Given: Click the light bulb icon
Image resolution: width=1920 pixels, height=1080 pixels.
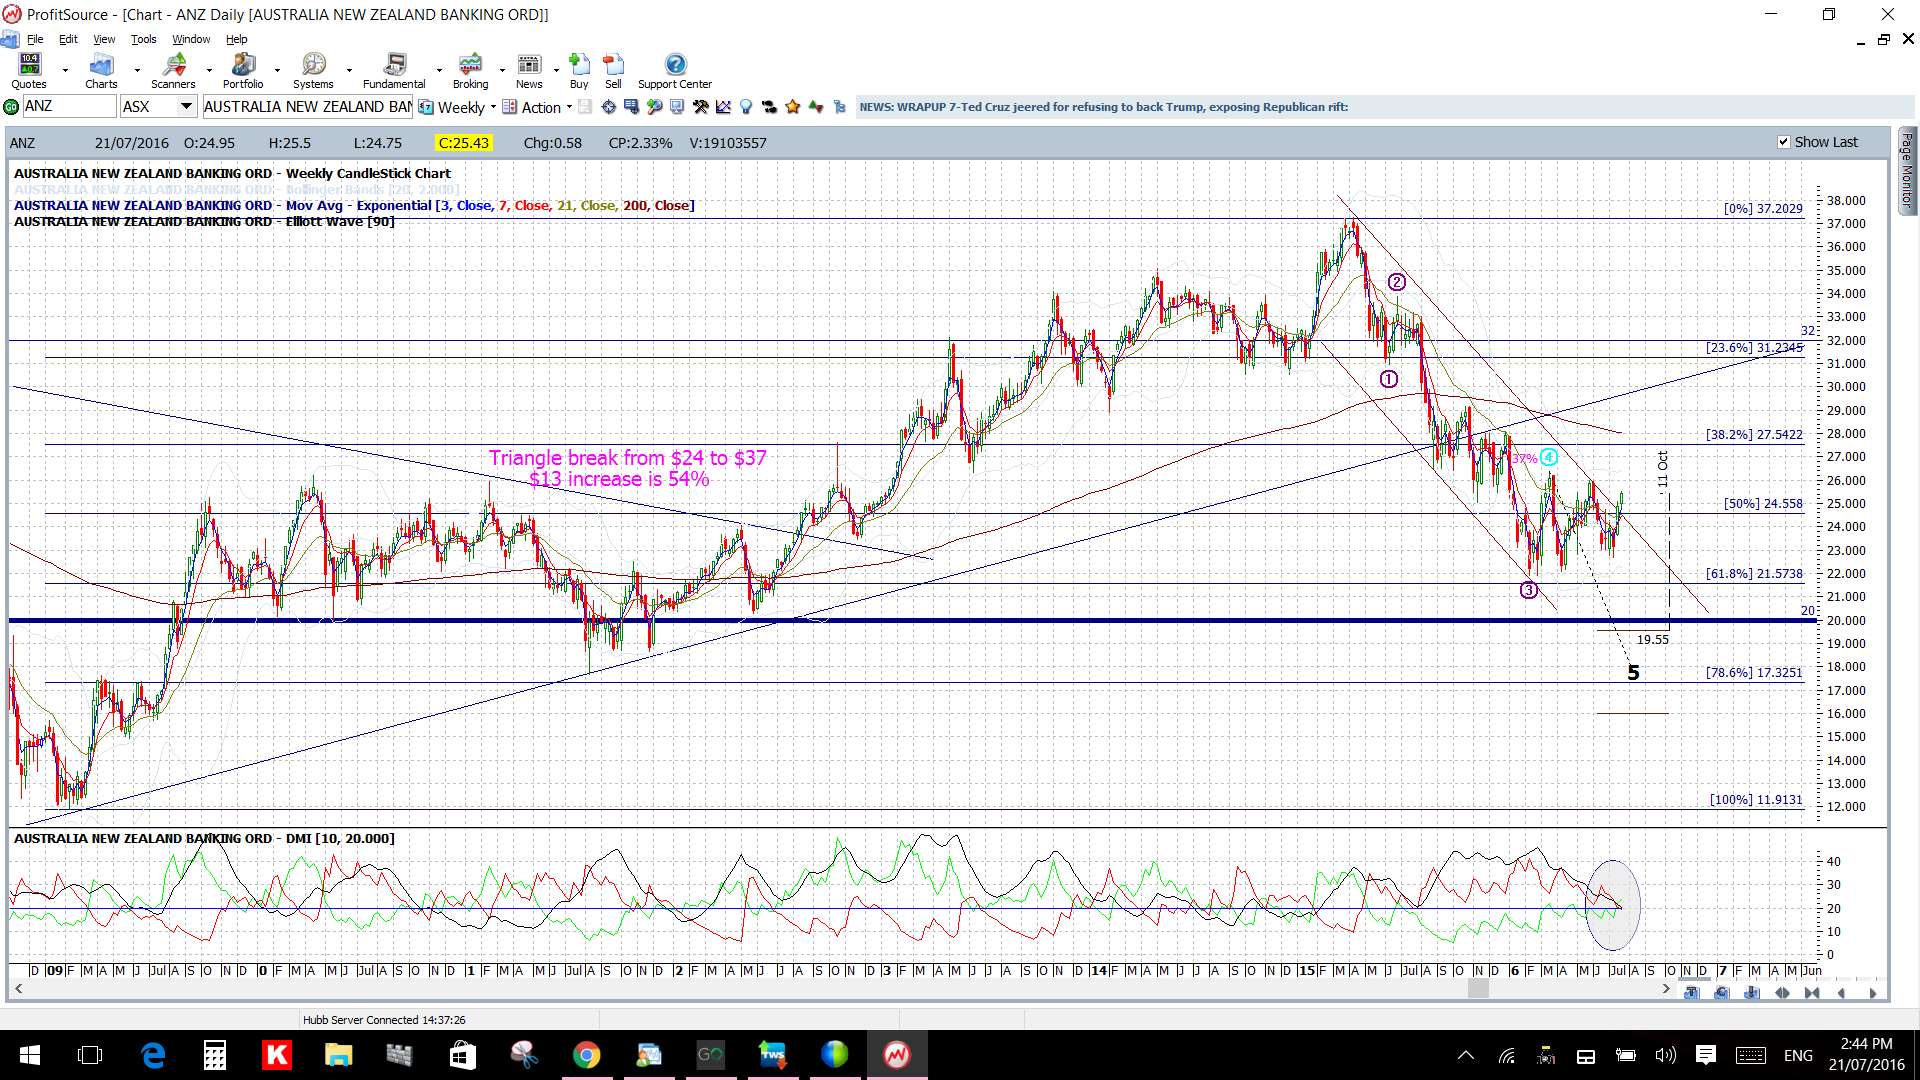Looking at the screenshot, I should click(x=746, y=107).
